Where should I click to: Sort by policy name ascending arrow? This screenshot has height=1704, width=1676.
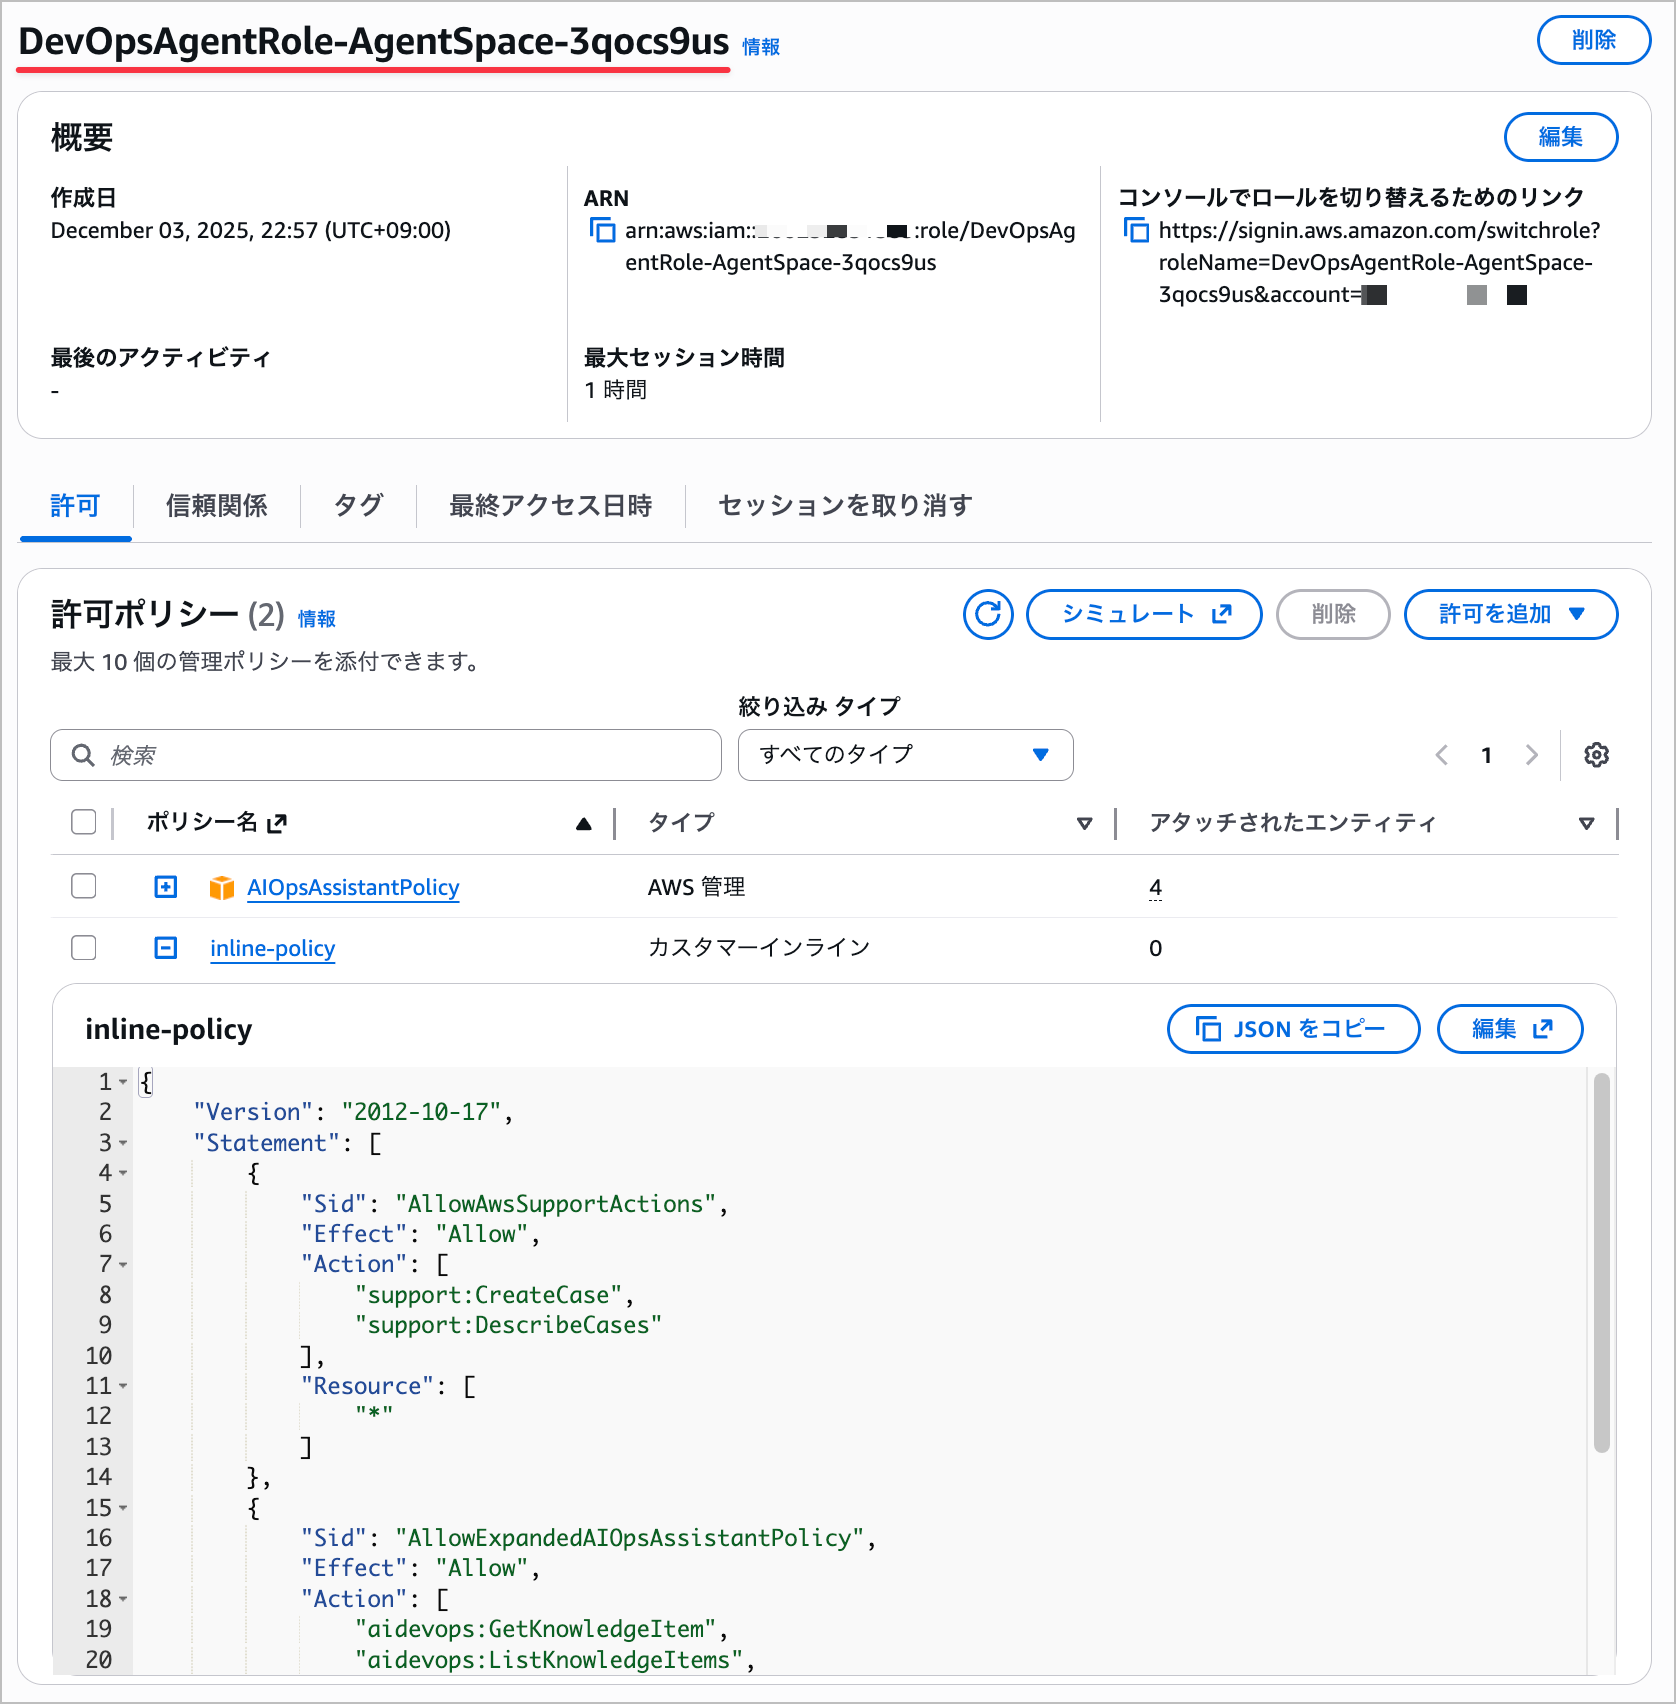[584, 824]
